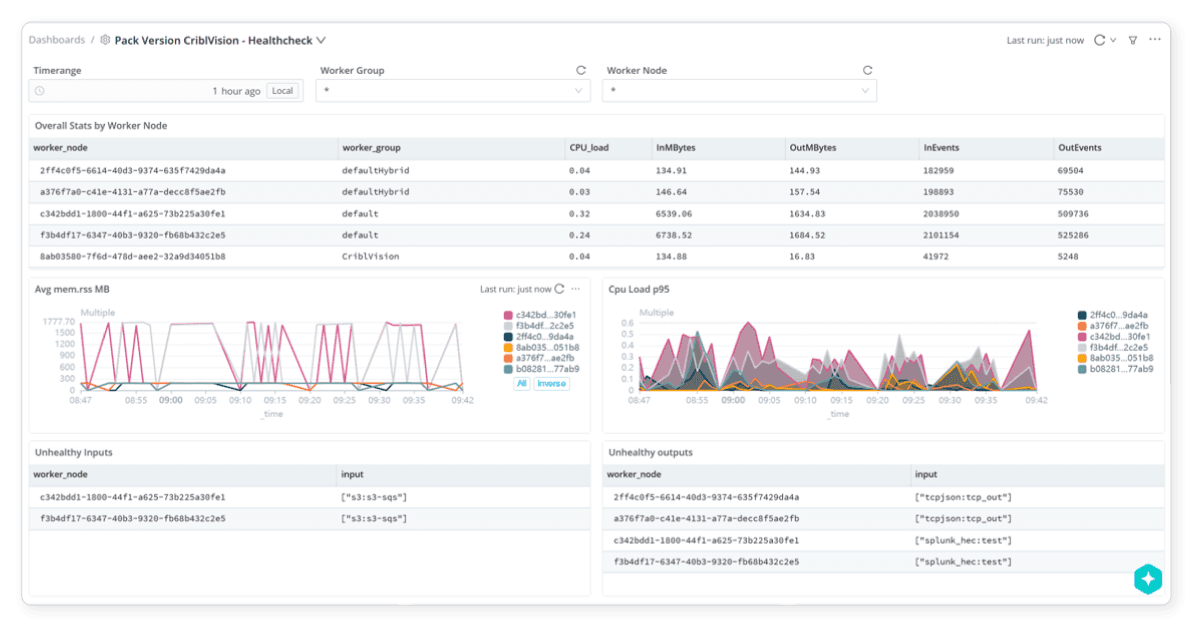This screenshot has height=640, width=1200.
Task: Refresh the Avg mem.rss MB panel
Action: coord(560,289)
